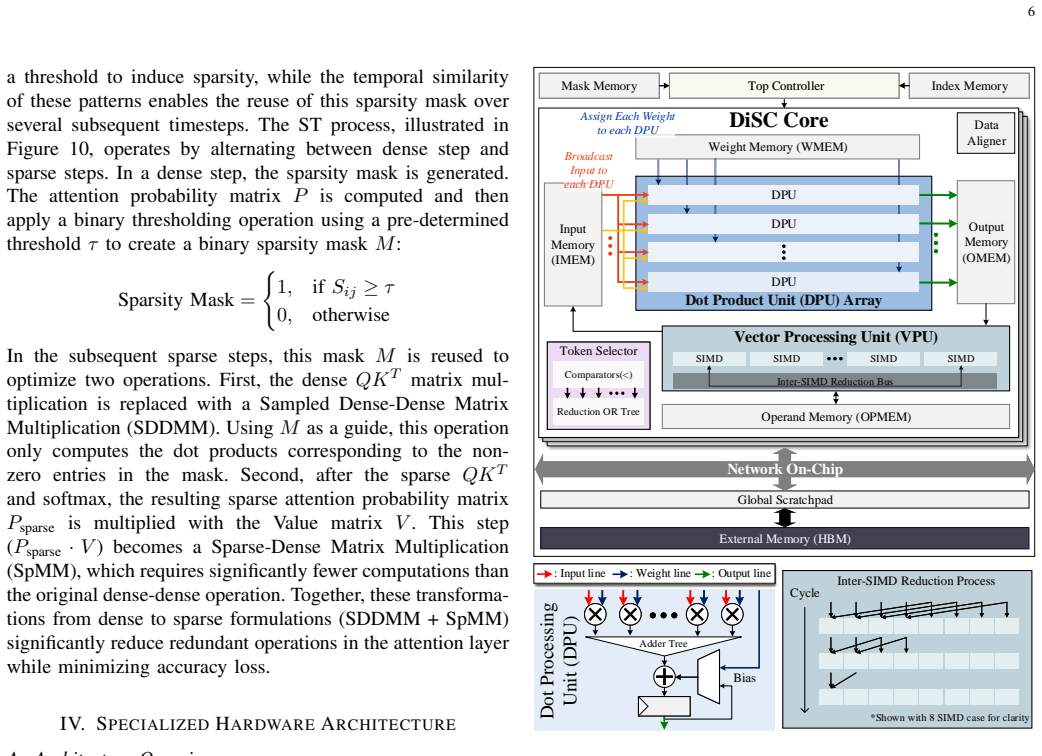Viewport: 1042px width, 756px height.
Task: Click the Operand Memory (OPMEM) block
Action: tap(835, 417)
